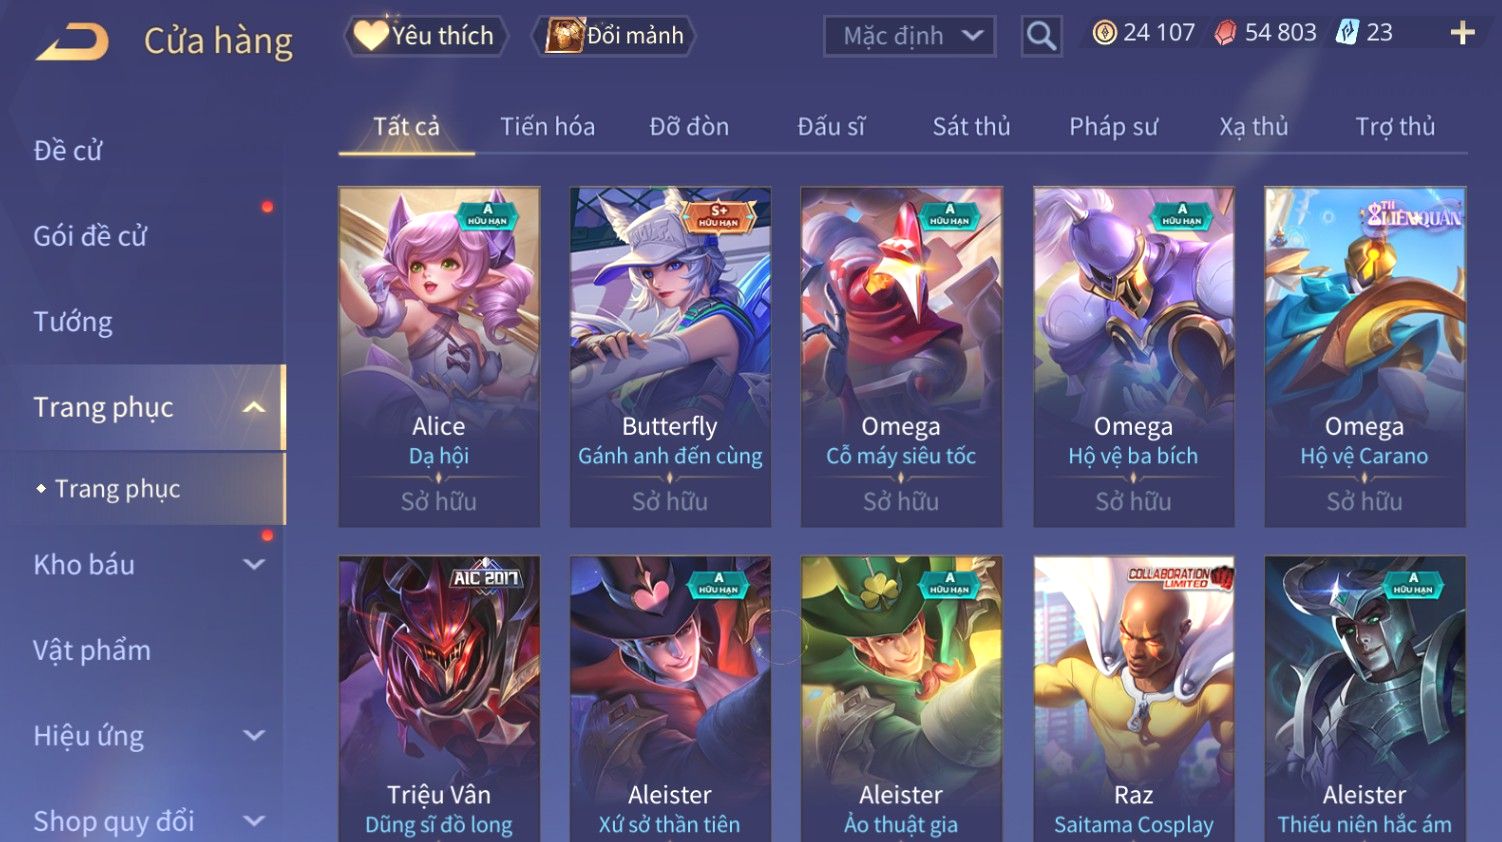Open the search magnifier icon
The image size is (1502, 842).
(x=1041, y=36)
